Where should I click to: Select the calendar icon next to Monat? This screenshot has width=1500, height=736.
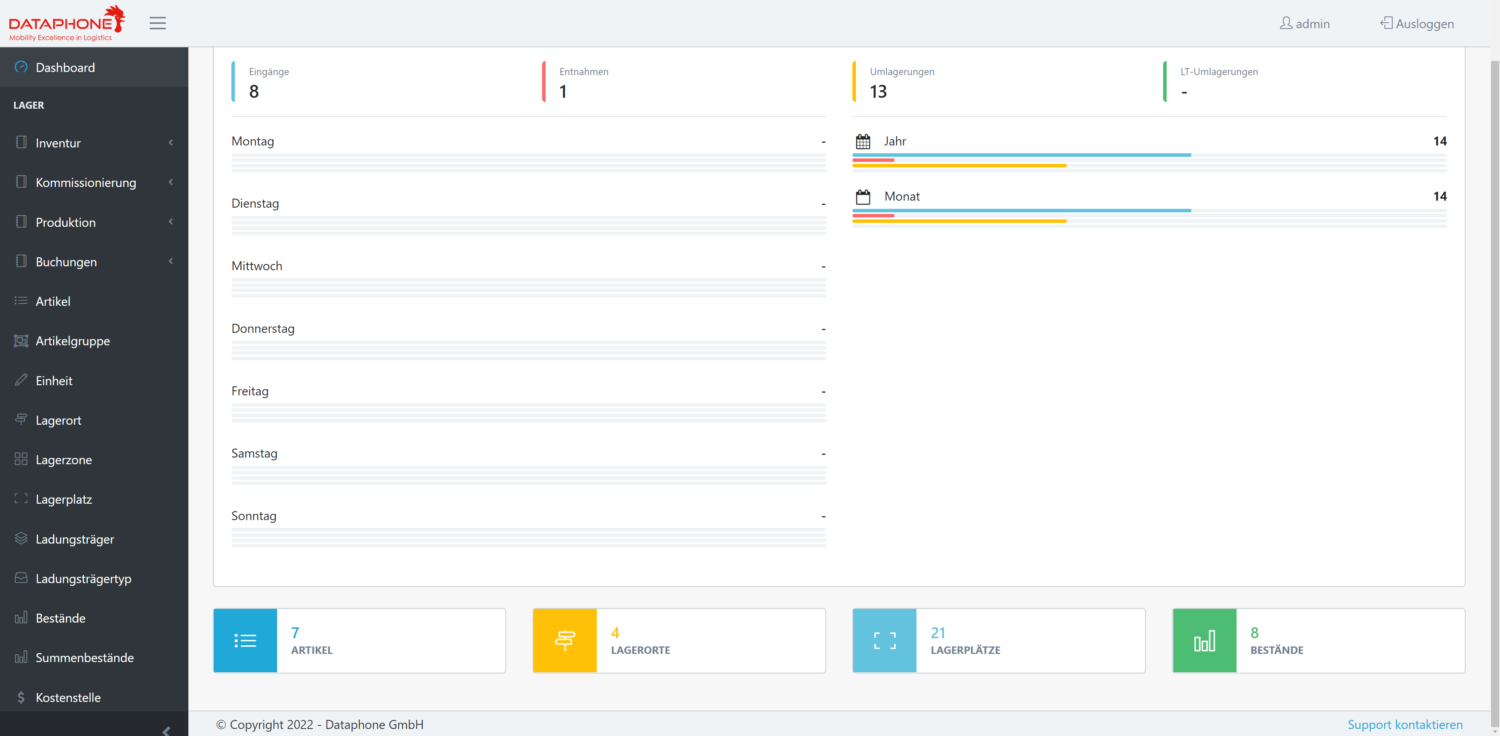(x=864, y=196)
